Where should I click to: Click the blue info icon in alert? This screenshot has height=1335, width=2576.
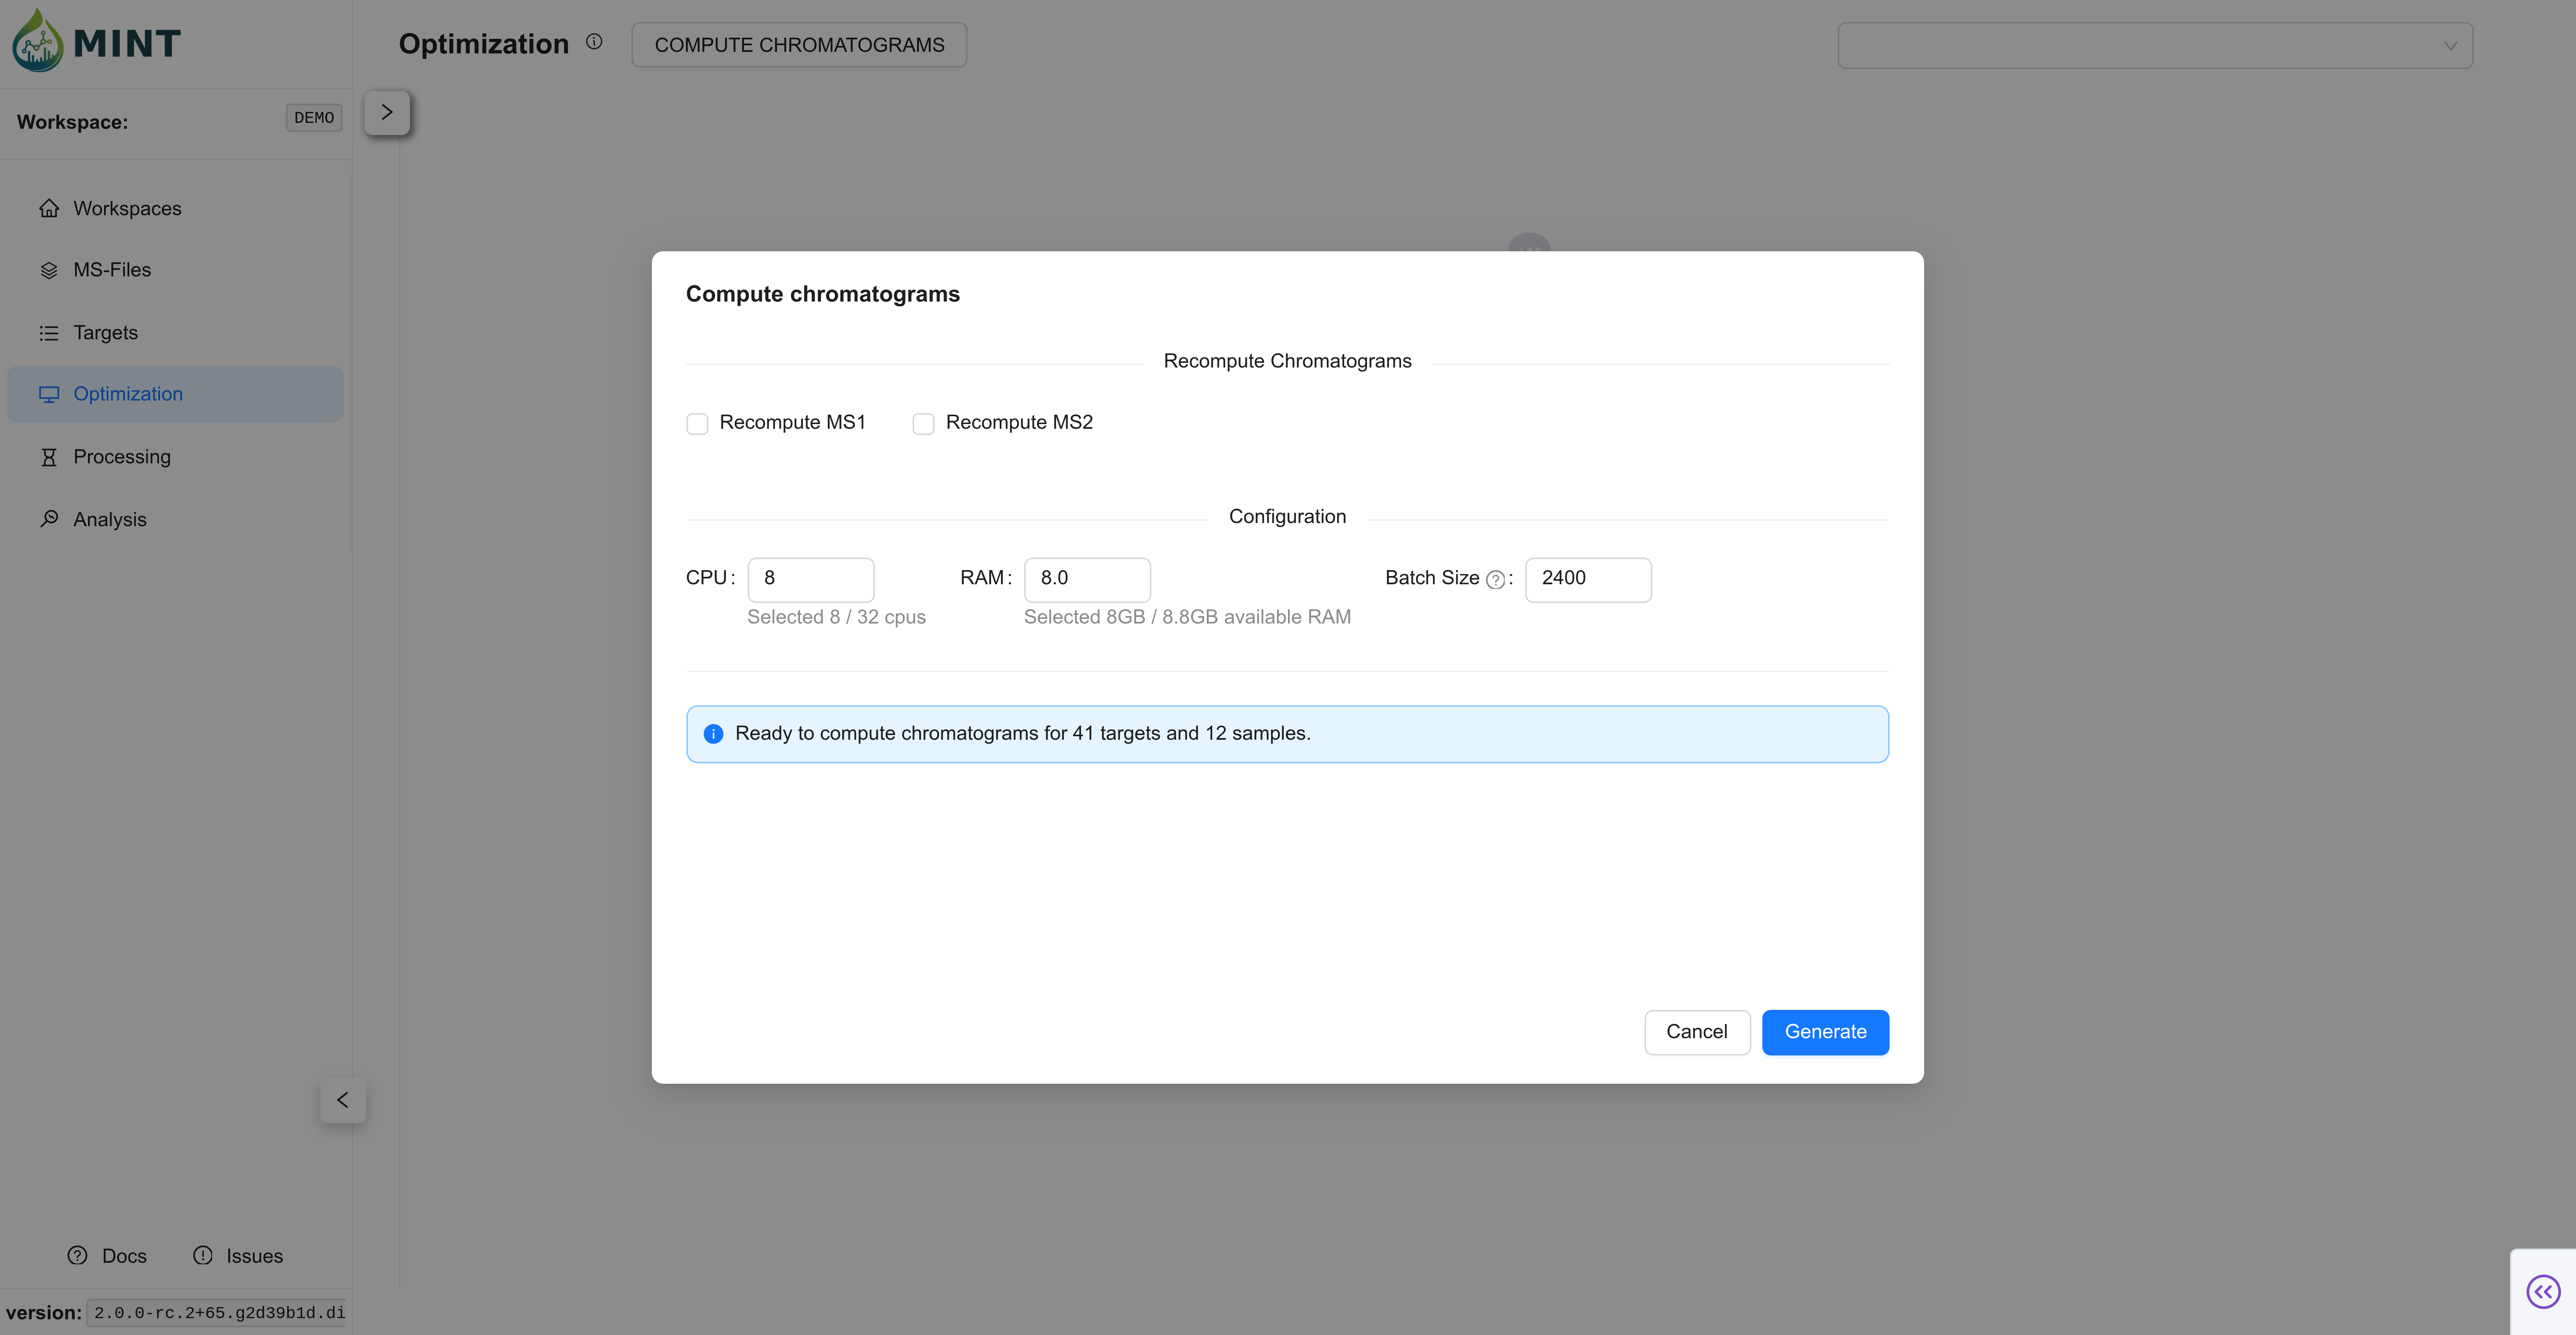pyautogui.click(x=713, y=734)
